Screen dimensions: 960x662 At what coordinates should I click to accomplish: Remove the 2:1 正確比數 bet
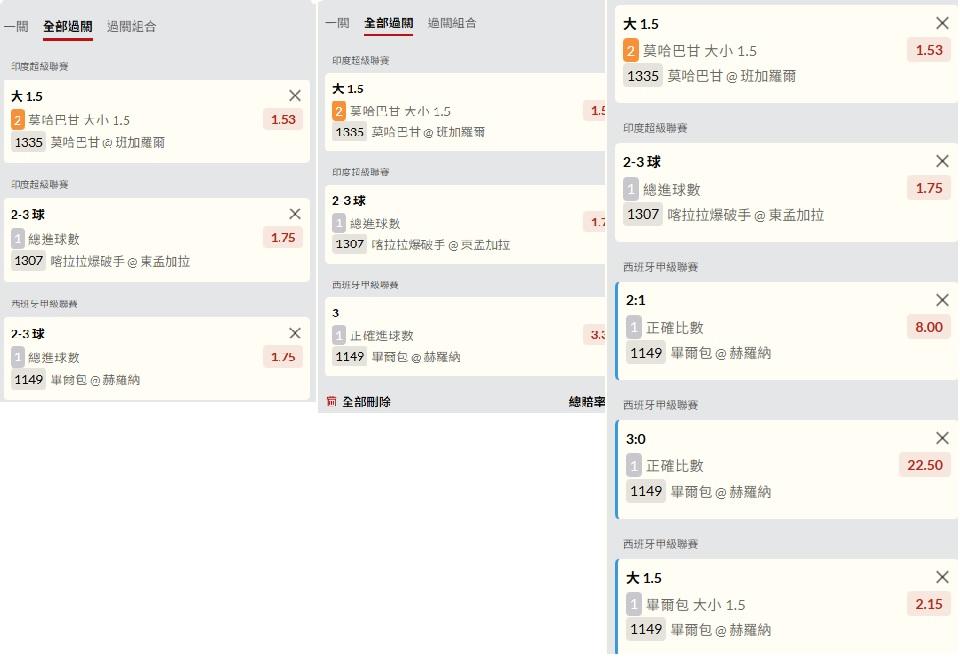[x=942, y=300]
